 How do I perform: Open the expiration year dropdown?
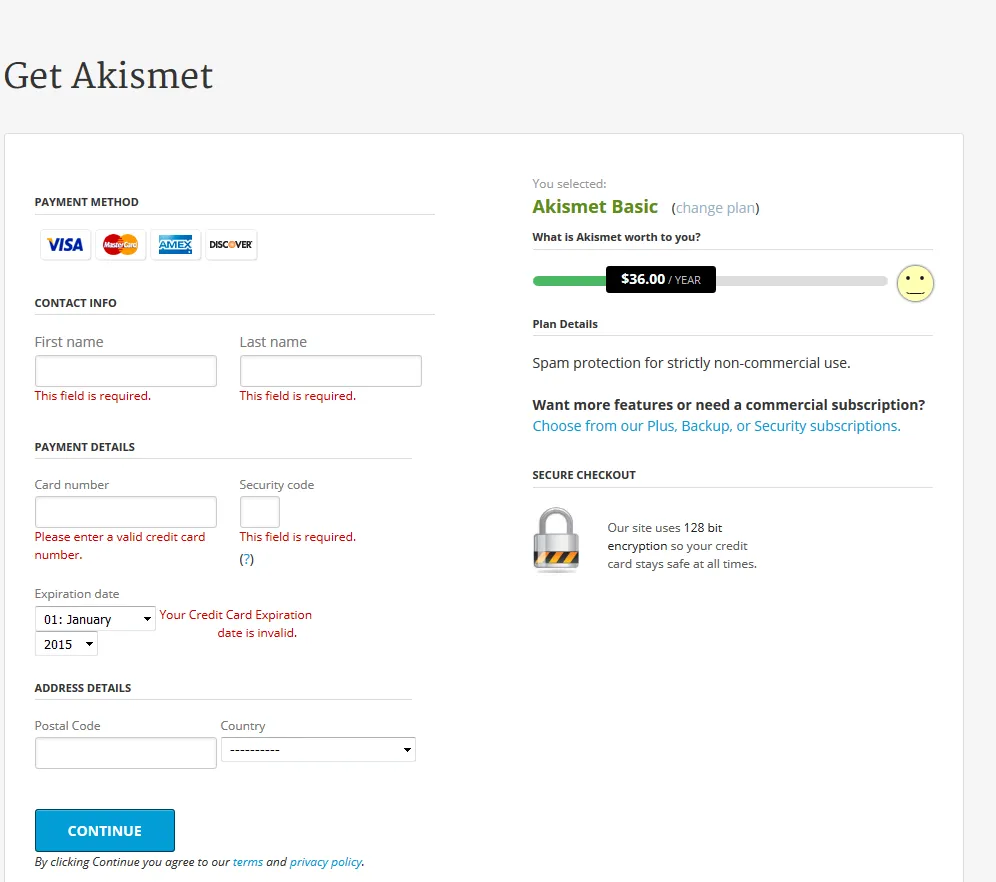[66, 644]
